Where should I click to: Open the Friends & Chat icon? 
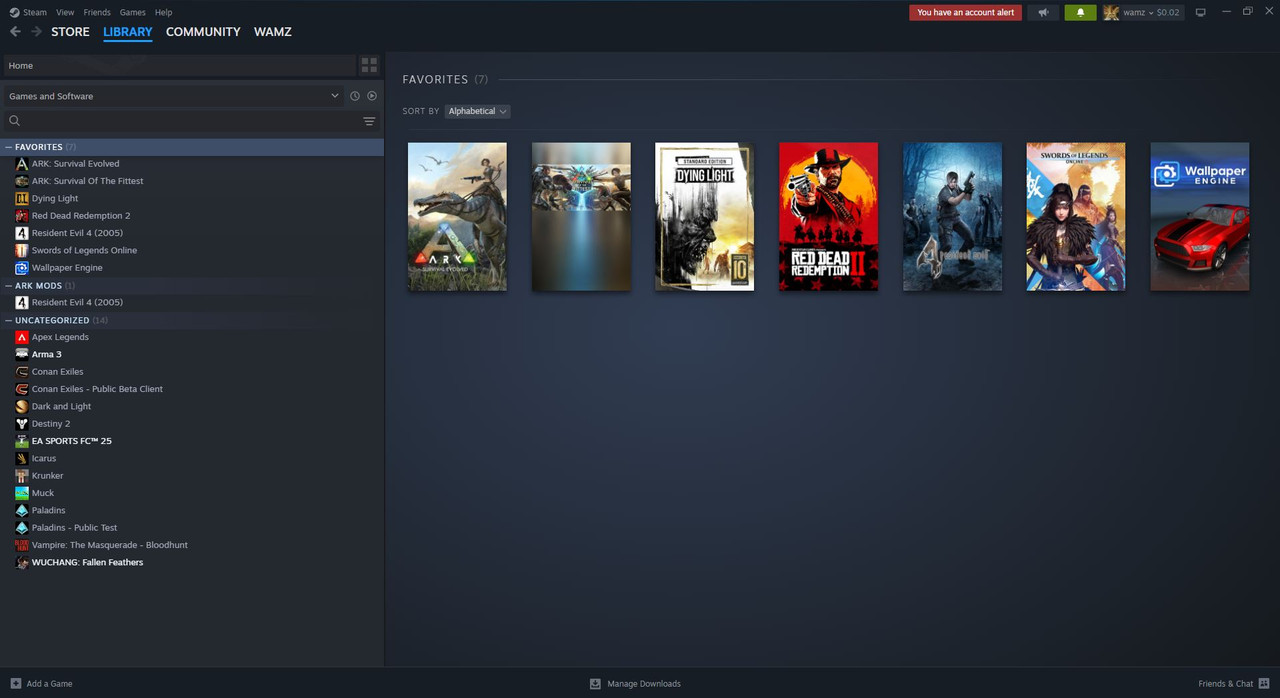tap(1264, 684)
